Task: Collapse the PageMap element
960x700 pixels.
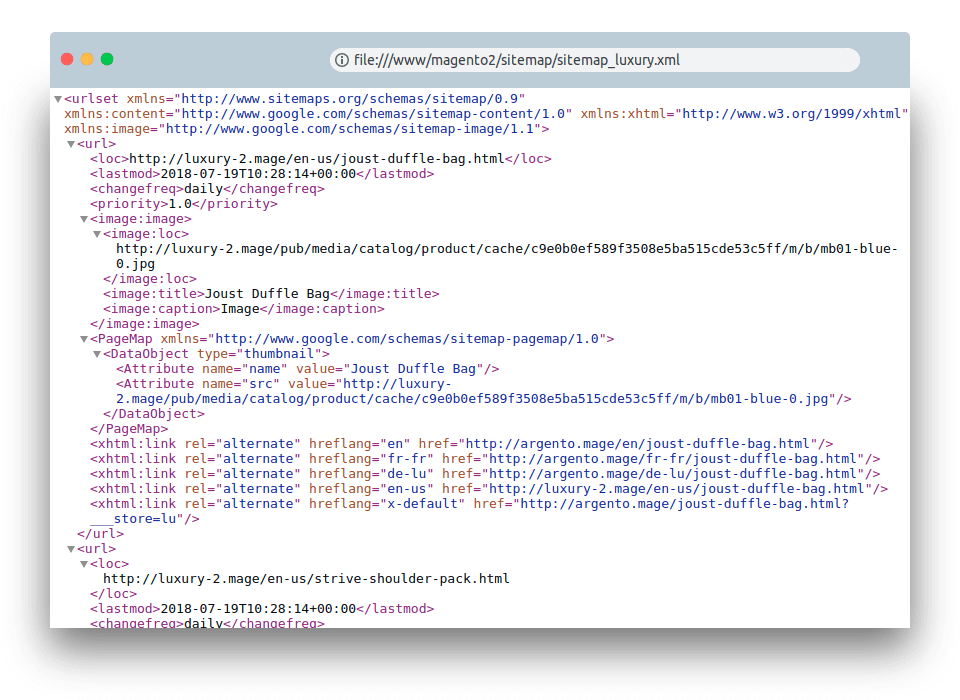Action: pyautogui.click(x=85, y=338)
